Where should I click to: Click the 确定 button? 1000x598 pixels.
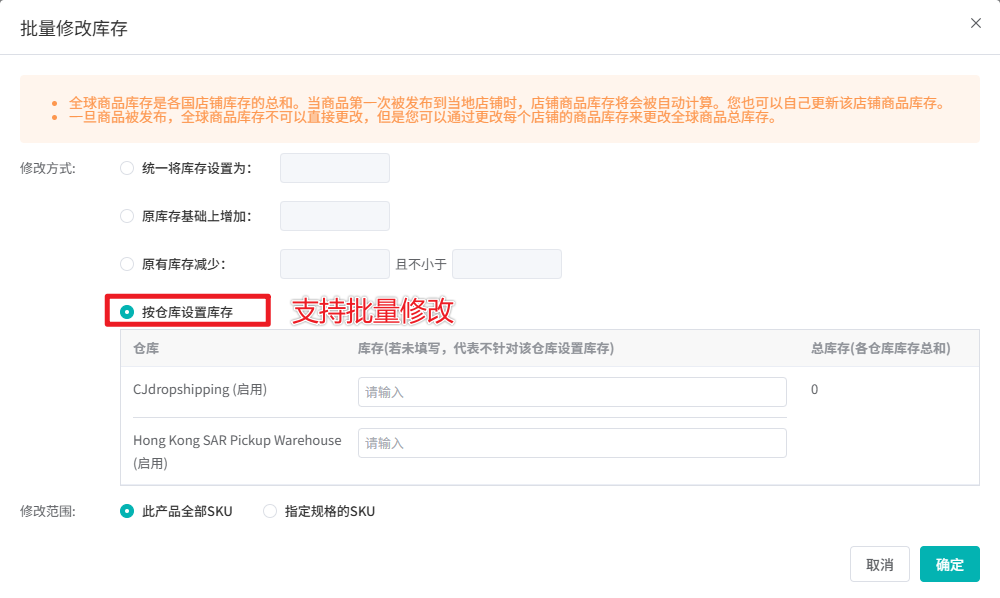click(950, 564)
